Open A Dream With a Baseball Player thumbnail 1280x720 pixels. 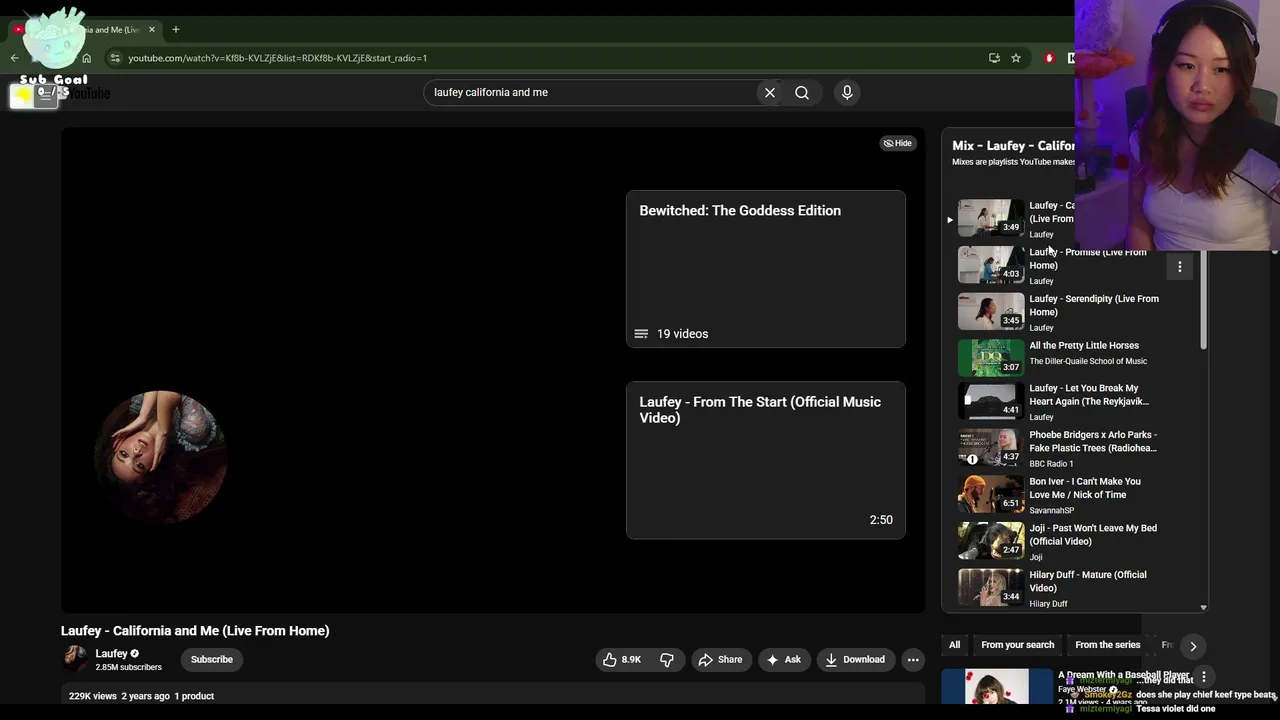click(x=996, y=687)
